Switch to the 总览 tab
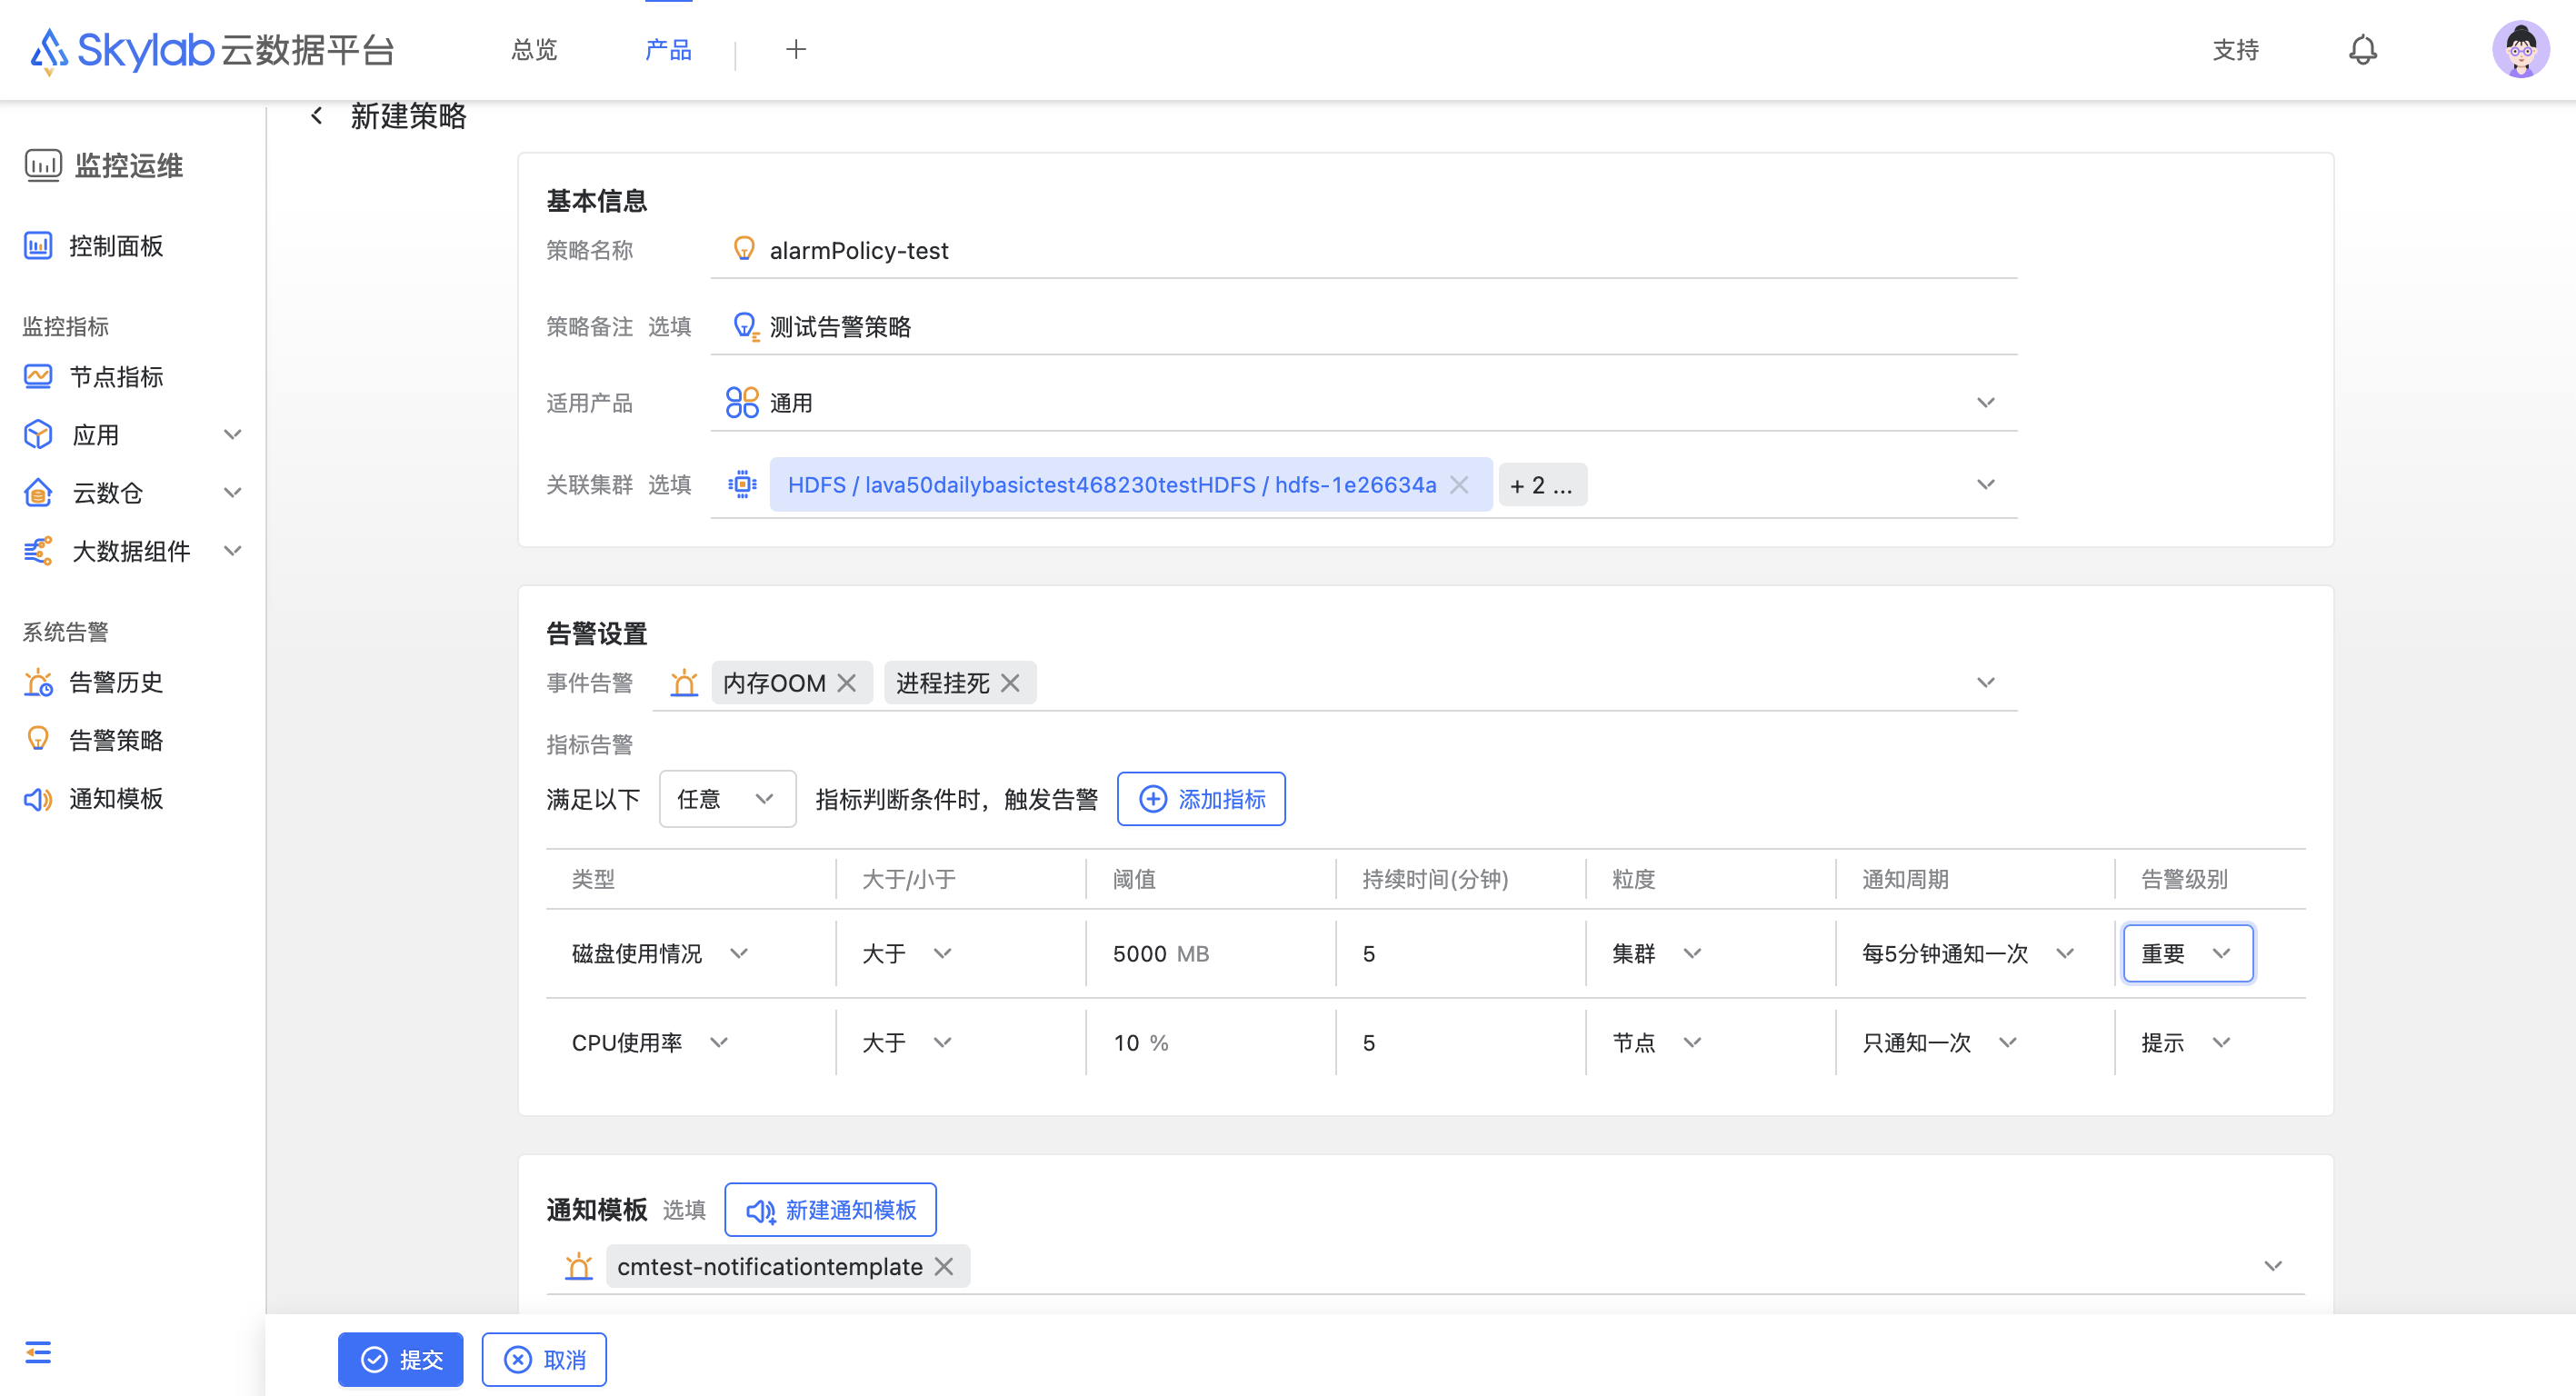This screenshot has height=1396, width=2576. tap(534, 50)
